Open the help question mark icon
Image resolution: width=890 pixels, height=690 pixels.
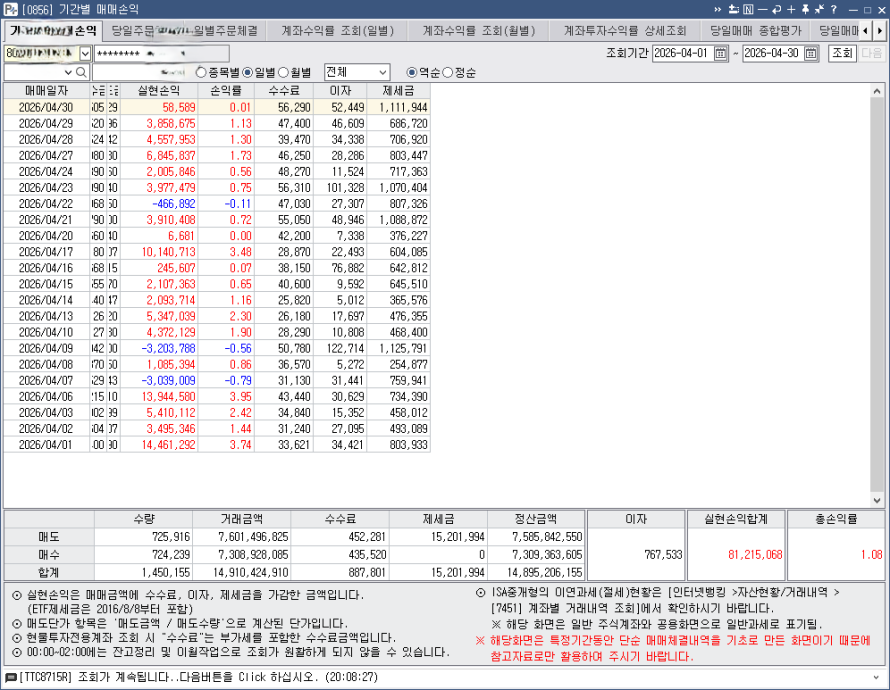click(834, 9)
